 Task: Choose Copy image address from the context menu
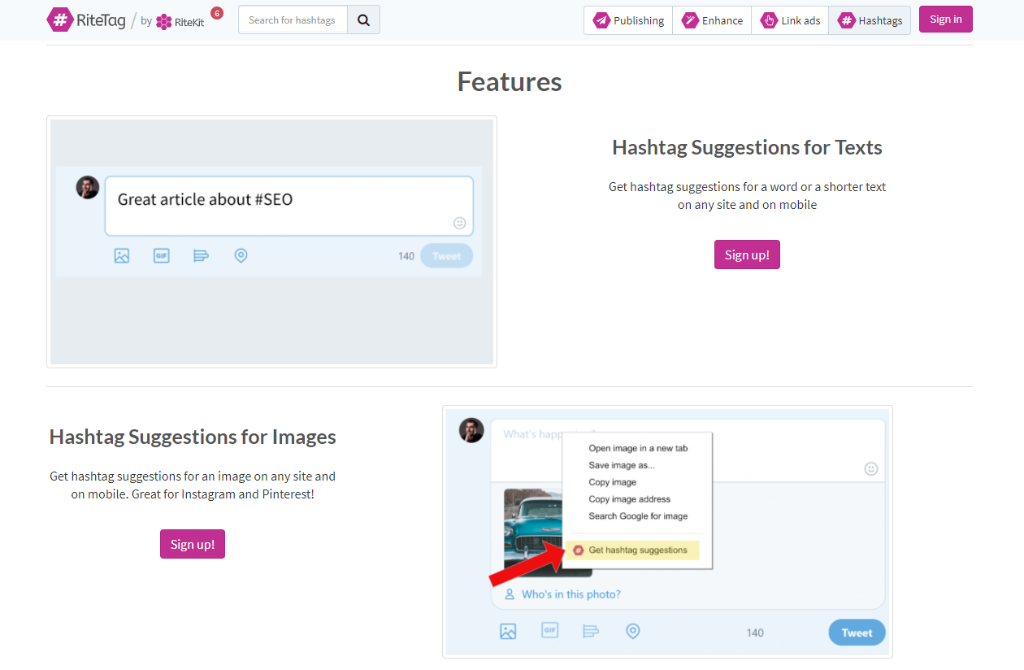pyautogui.click(x=630, y=499)
